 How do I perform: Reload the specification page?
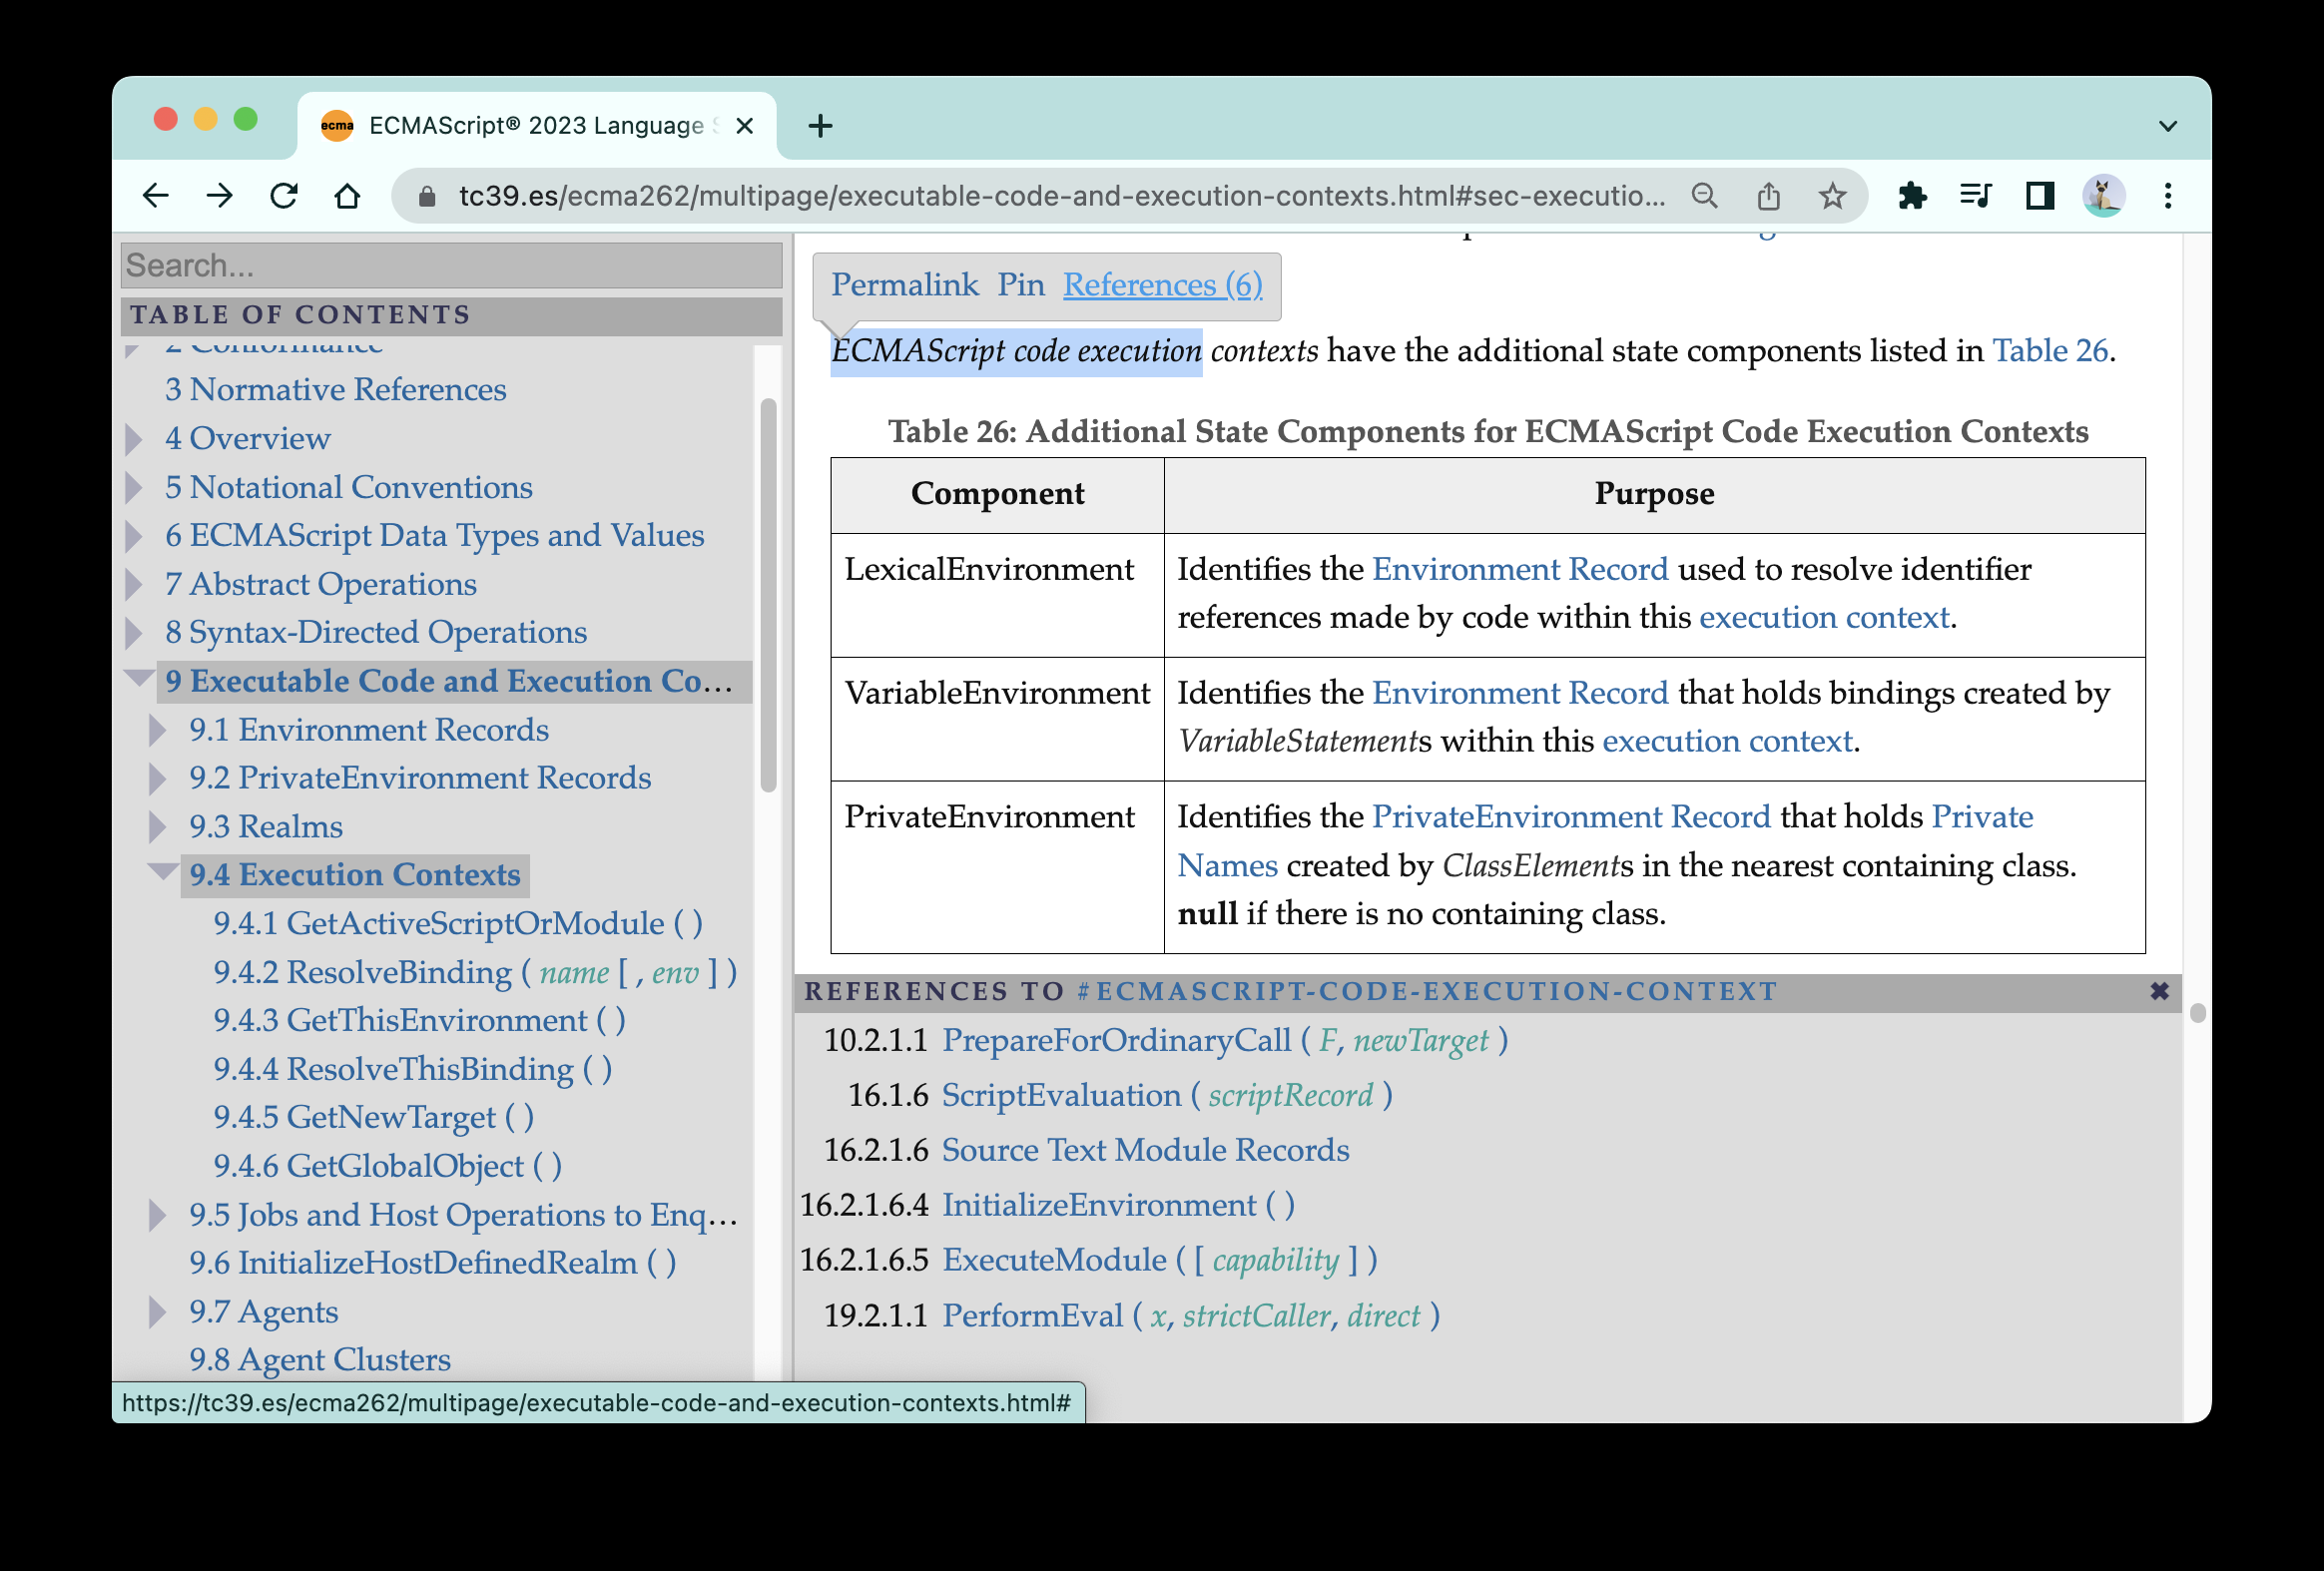[284, 196]
